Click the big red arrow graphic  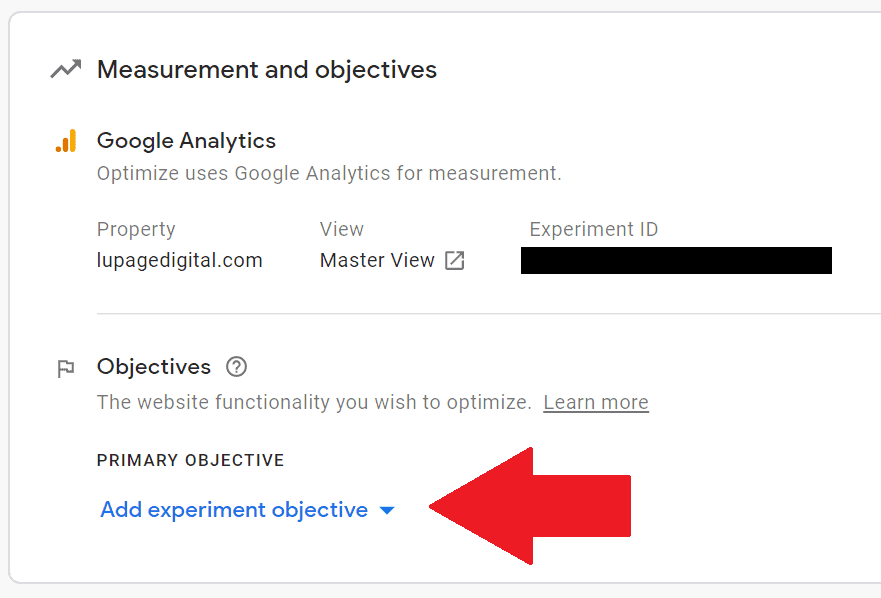point(530,506)
